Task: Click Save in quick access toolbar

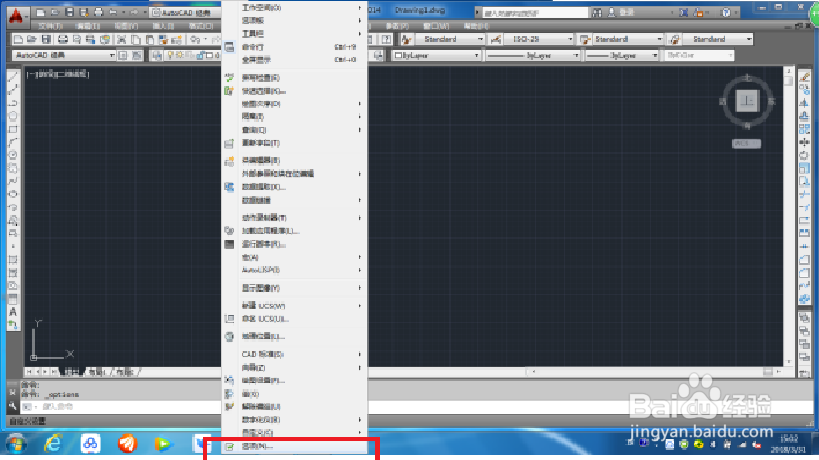Action: click(69, 13)
